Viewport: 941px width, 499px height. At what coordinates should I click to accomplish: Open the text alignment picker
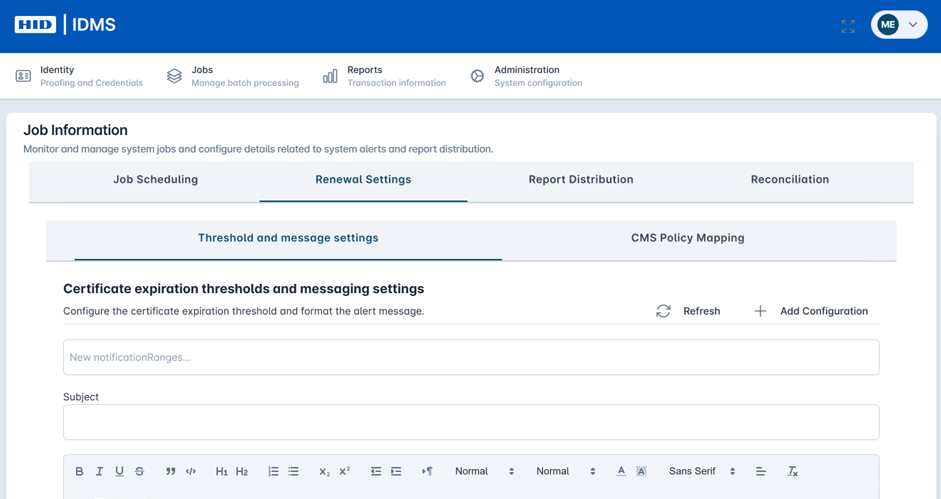pyautogui.click(x=760, y=471)
